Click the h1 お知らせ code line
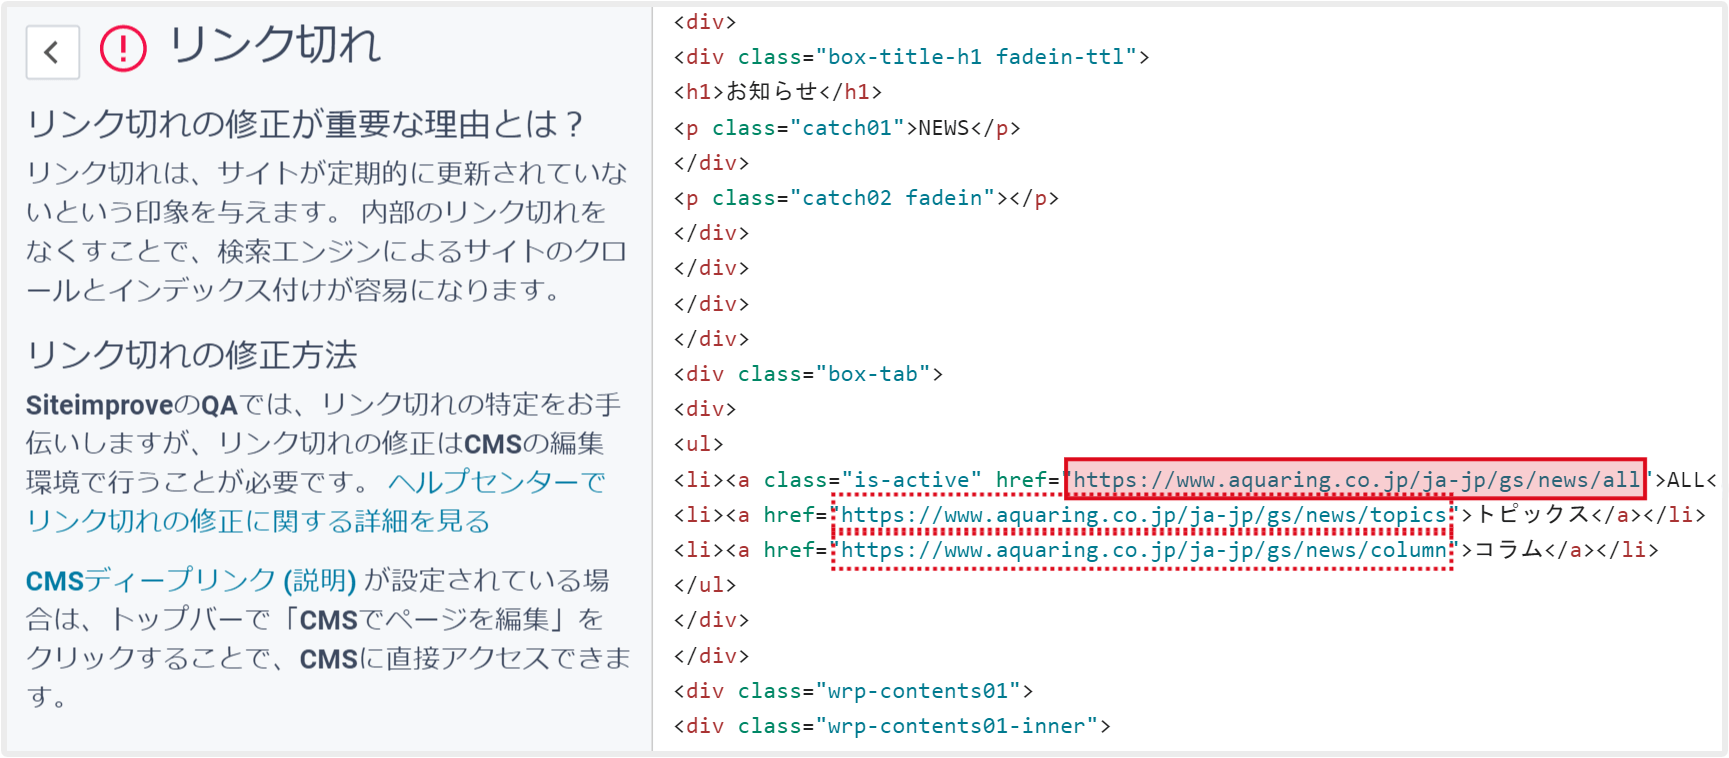Viewport: 1729px width, 758px height. (x=777, y=92)
